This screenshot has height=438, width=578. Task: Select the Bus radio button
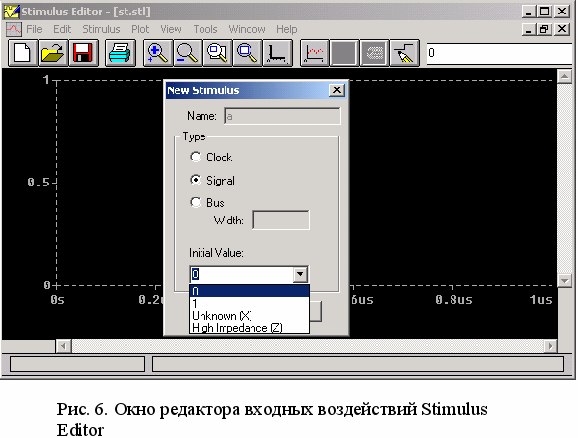click(195, 202)
